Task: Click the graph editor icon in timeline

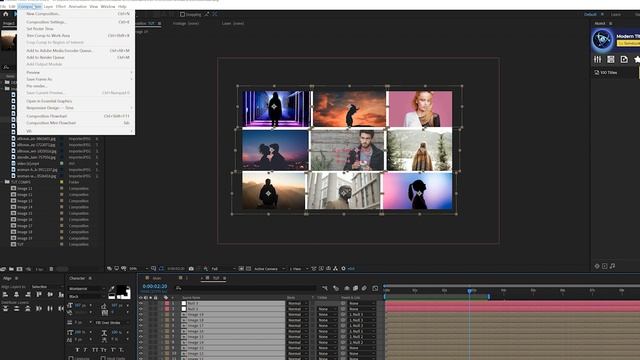Action: [375, 288]
